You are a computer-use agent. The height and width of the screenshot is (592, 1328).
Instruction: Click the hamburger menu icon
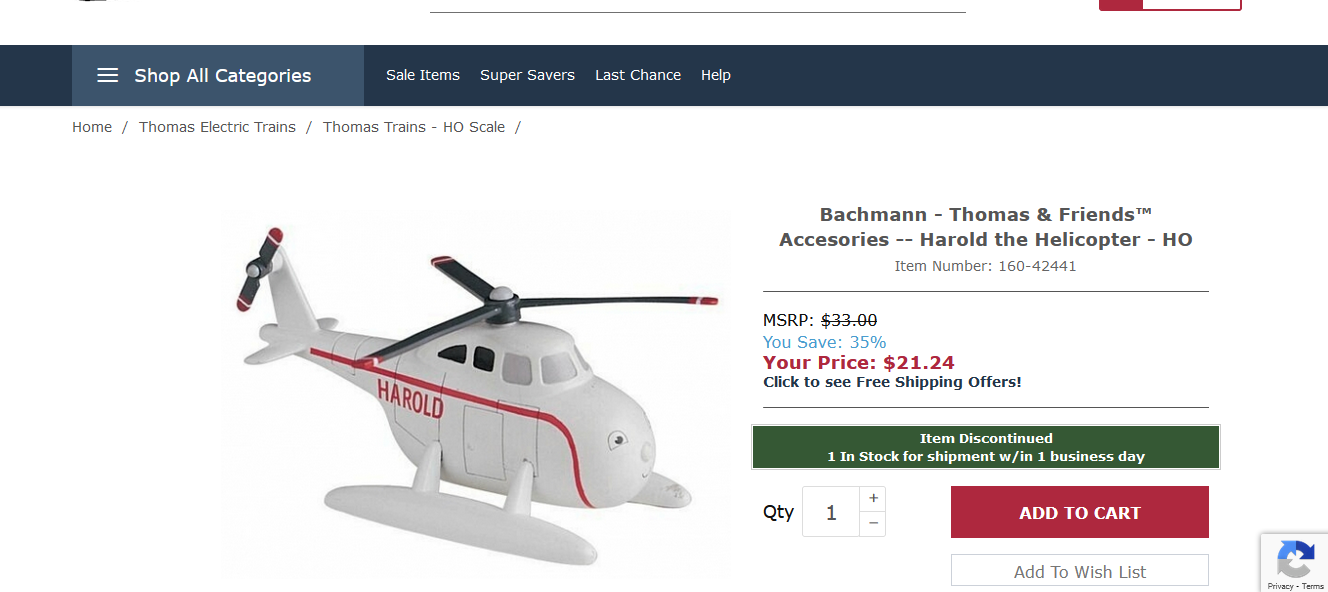[108, 75]
